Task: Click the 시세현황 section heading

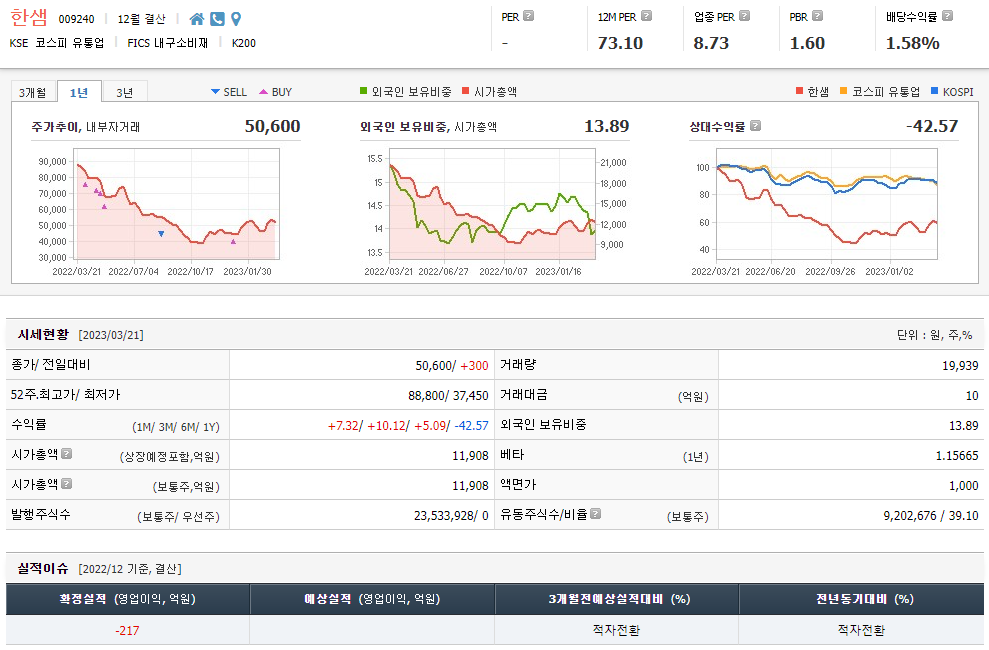Action: click(x=43, y=334)
